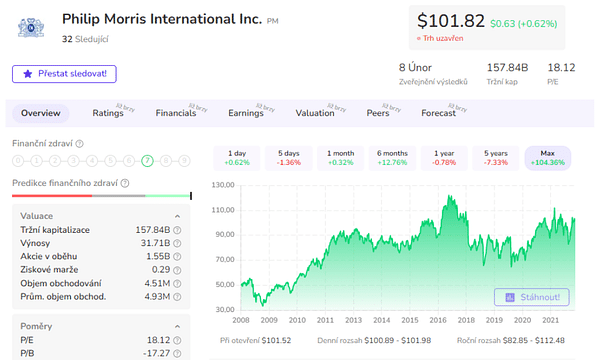The width and height of the screenshot is (600, 360).
Task: Collapse the Poměry section
Action: click(x=178, y=326)
